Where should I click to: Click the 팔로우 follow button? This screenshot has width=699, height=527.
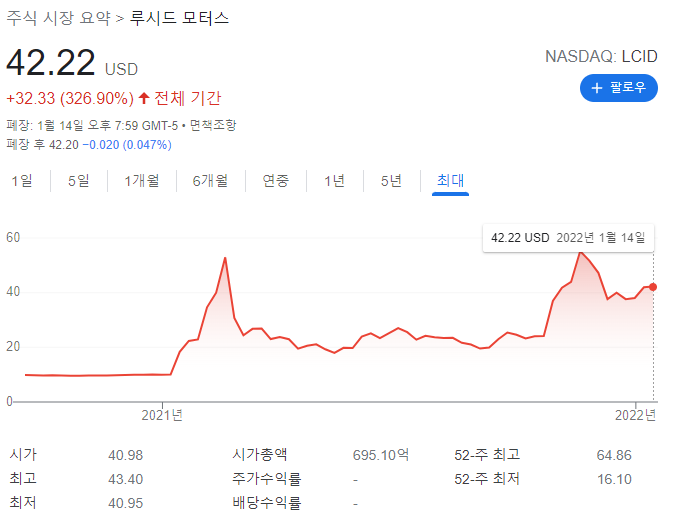[x=618, y=88]
